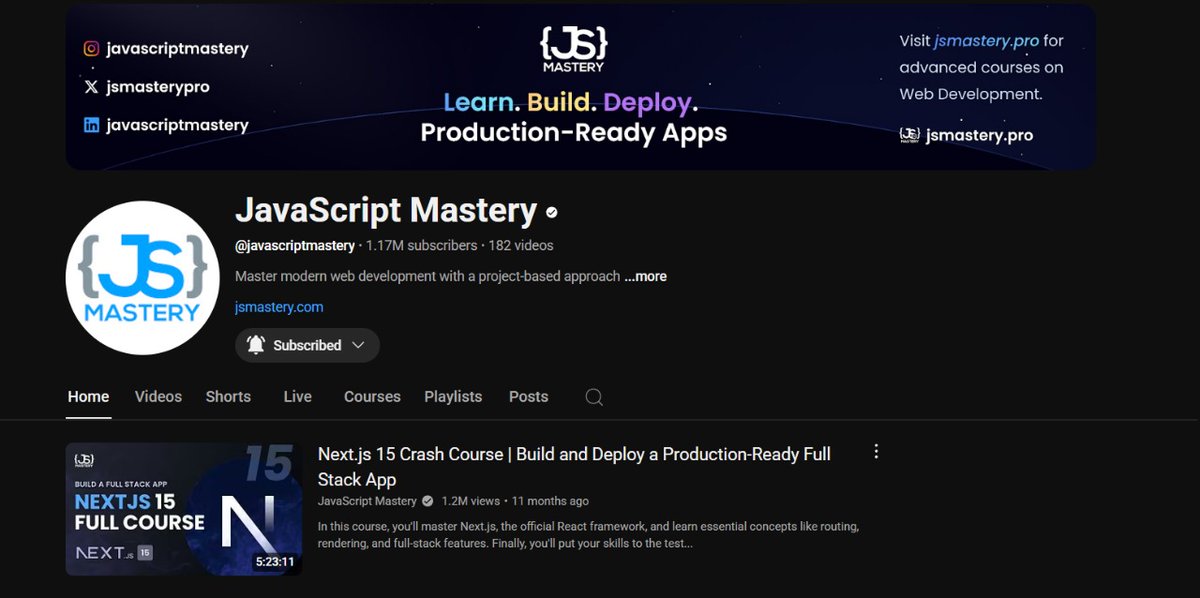The width and height of the screenshot is (1200, 598).
Task: Click the Learn. Build. Deploy. tagline
Action: click(x=570, y=102)
